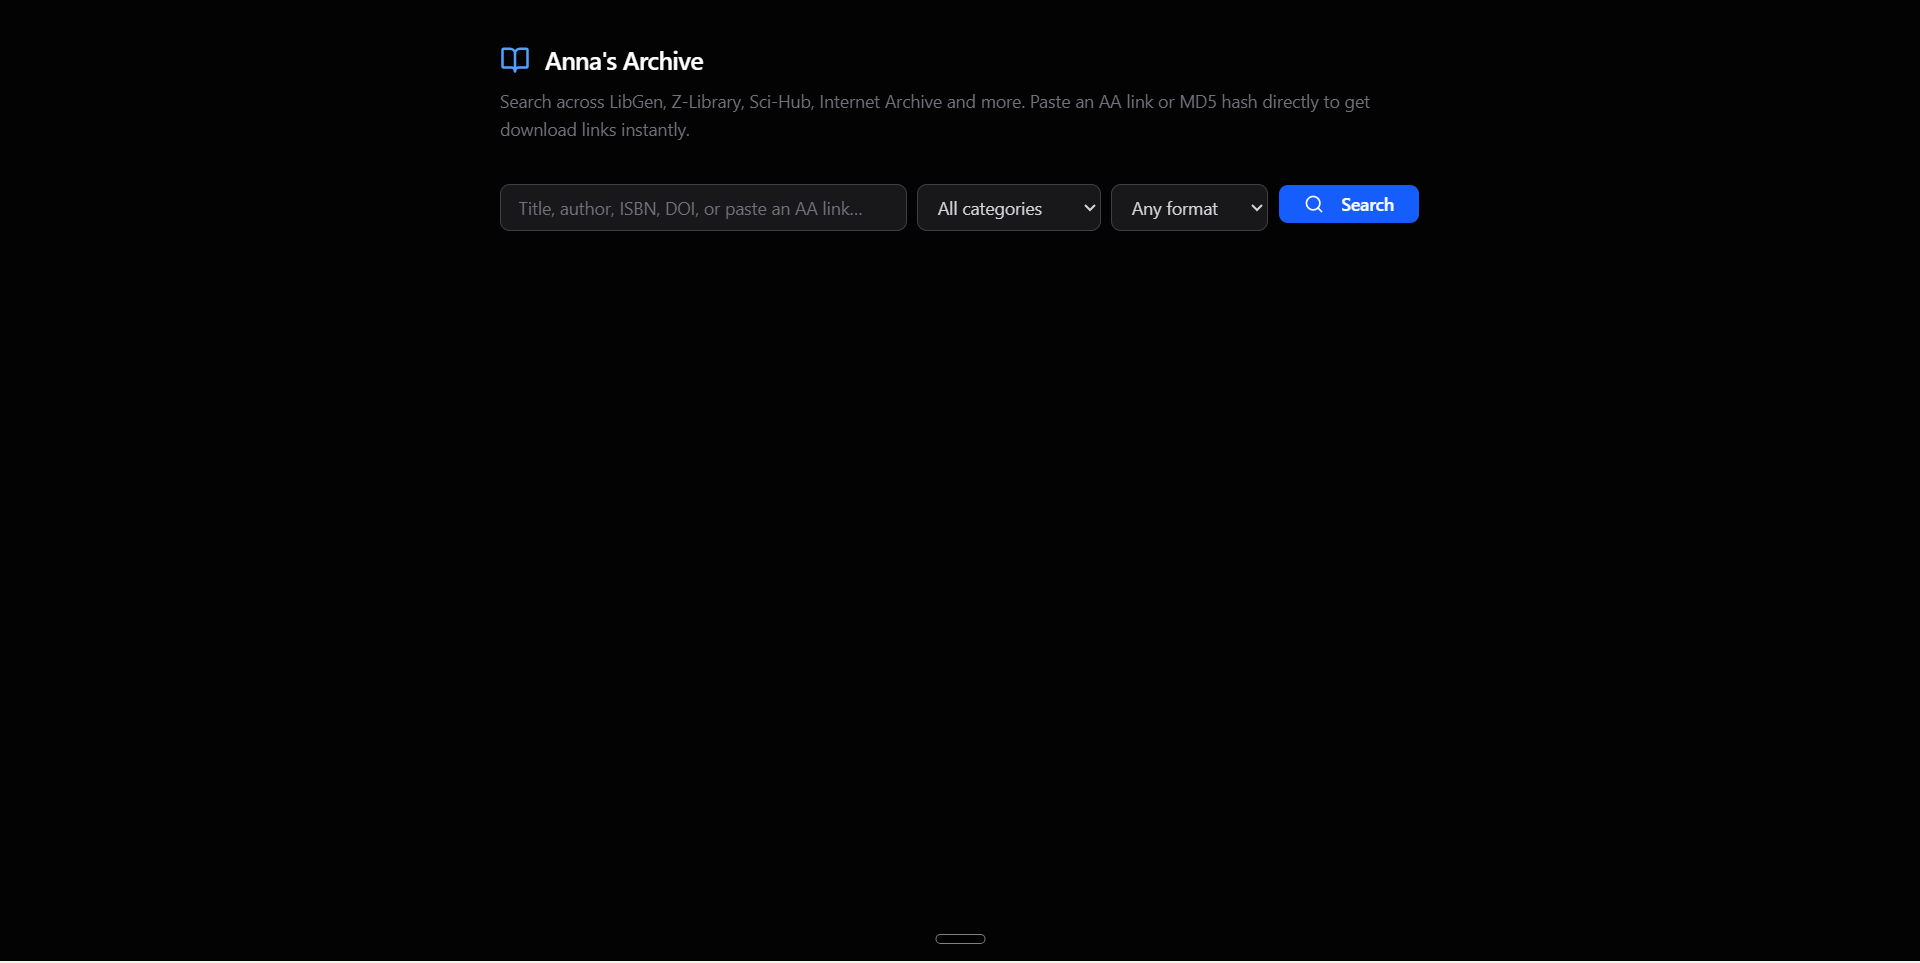The image size is (1920, 963).
Task: Click the blue Search button
Action: point(1348,204)
